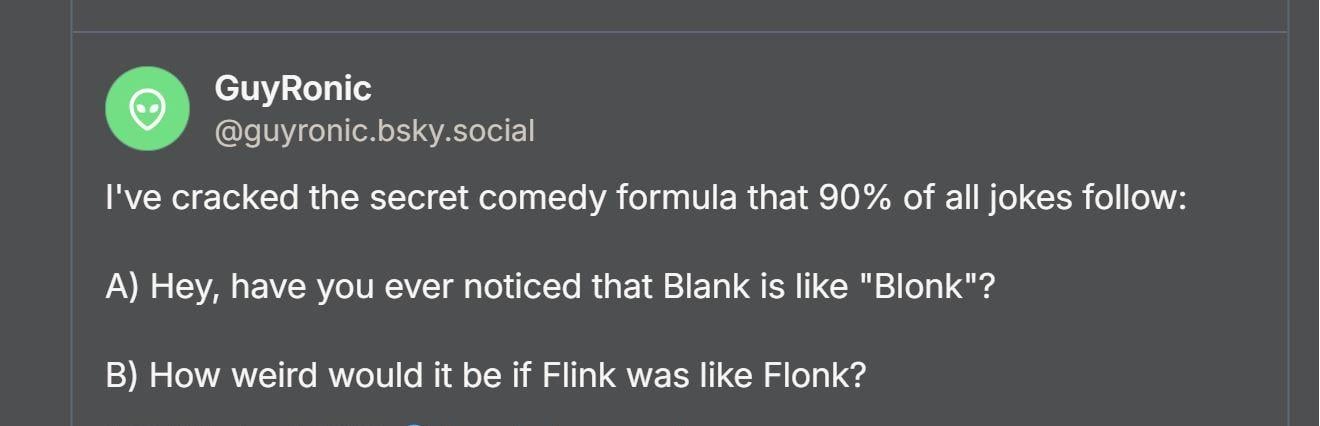The image size is (1320, 426).
Task: Click the @guyronic.bsky.social handle
Action: 374,131
